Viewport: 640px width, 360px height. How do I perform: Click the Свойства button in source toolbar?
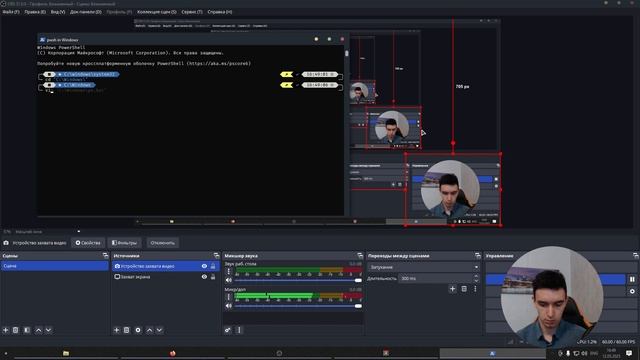(88, 243)
